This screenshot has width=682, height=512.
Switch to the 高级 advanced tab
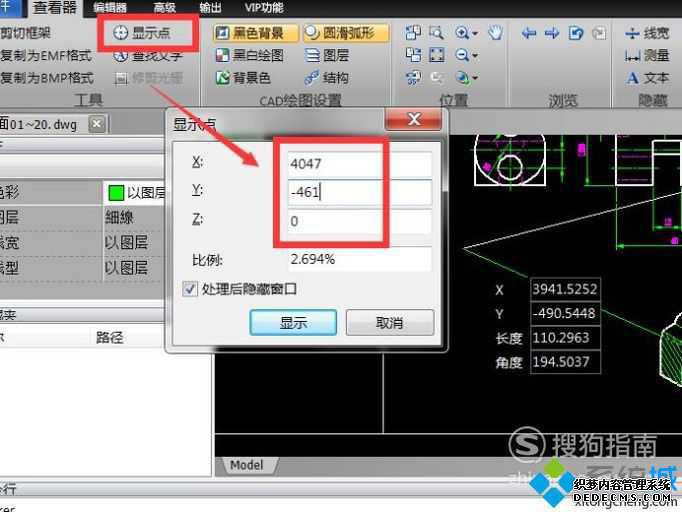(165, 7)
